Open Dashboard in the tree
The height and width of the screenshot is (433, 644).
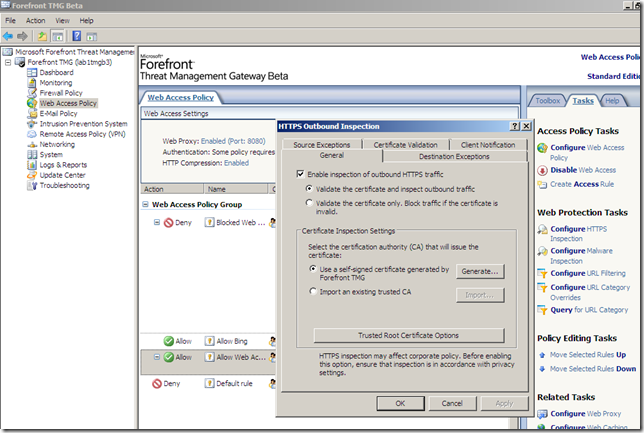coord(56,72)
